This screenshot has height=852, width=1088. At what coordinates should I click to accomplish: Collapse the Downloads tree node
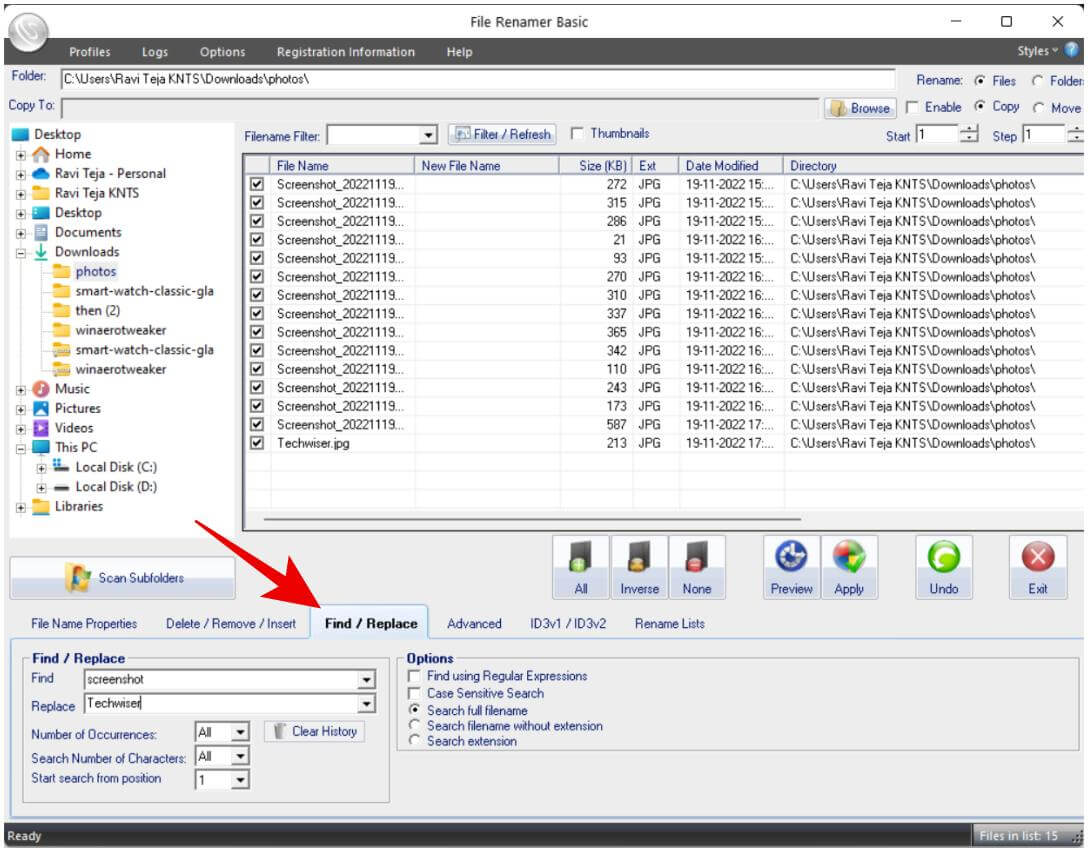pyautogui.click(x=21, y=253)
